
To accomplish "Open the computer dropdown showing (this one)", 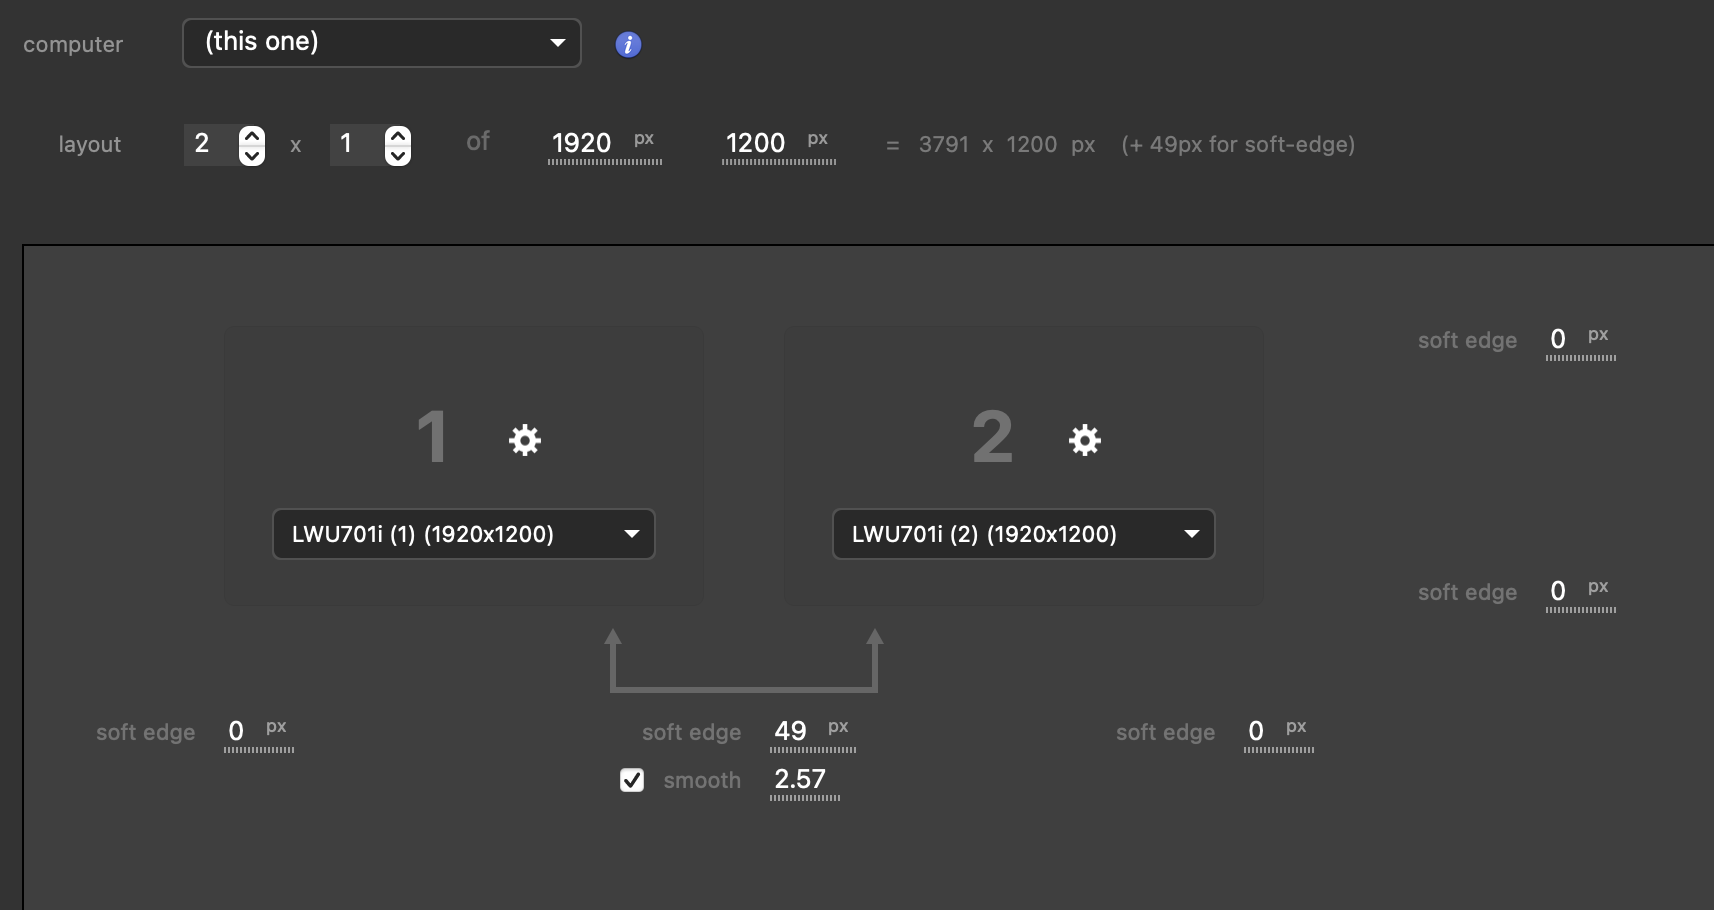I will tap(381, 43).
